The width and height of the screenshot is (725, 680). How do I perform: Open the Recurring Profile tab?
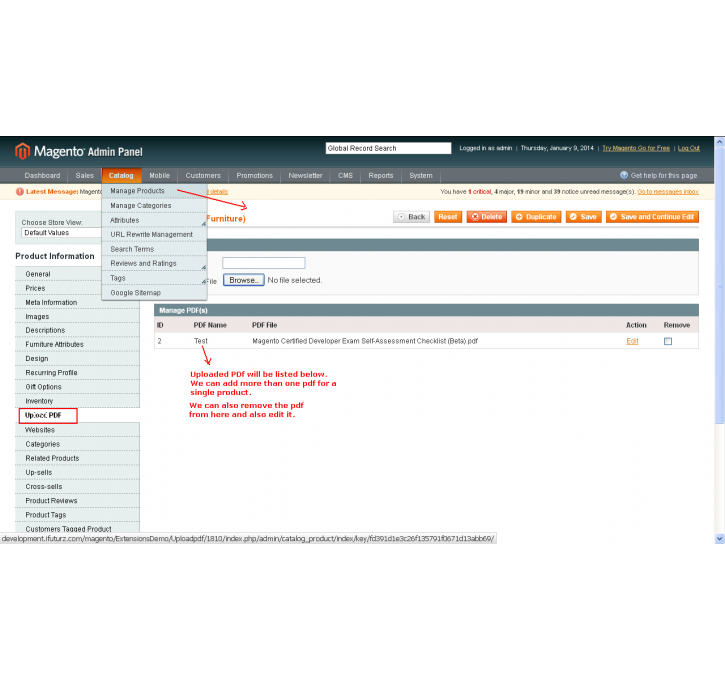coord(77,373)
